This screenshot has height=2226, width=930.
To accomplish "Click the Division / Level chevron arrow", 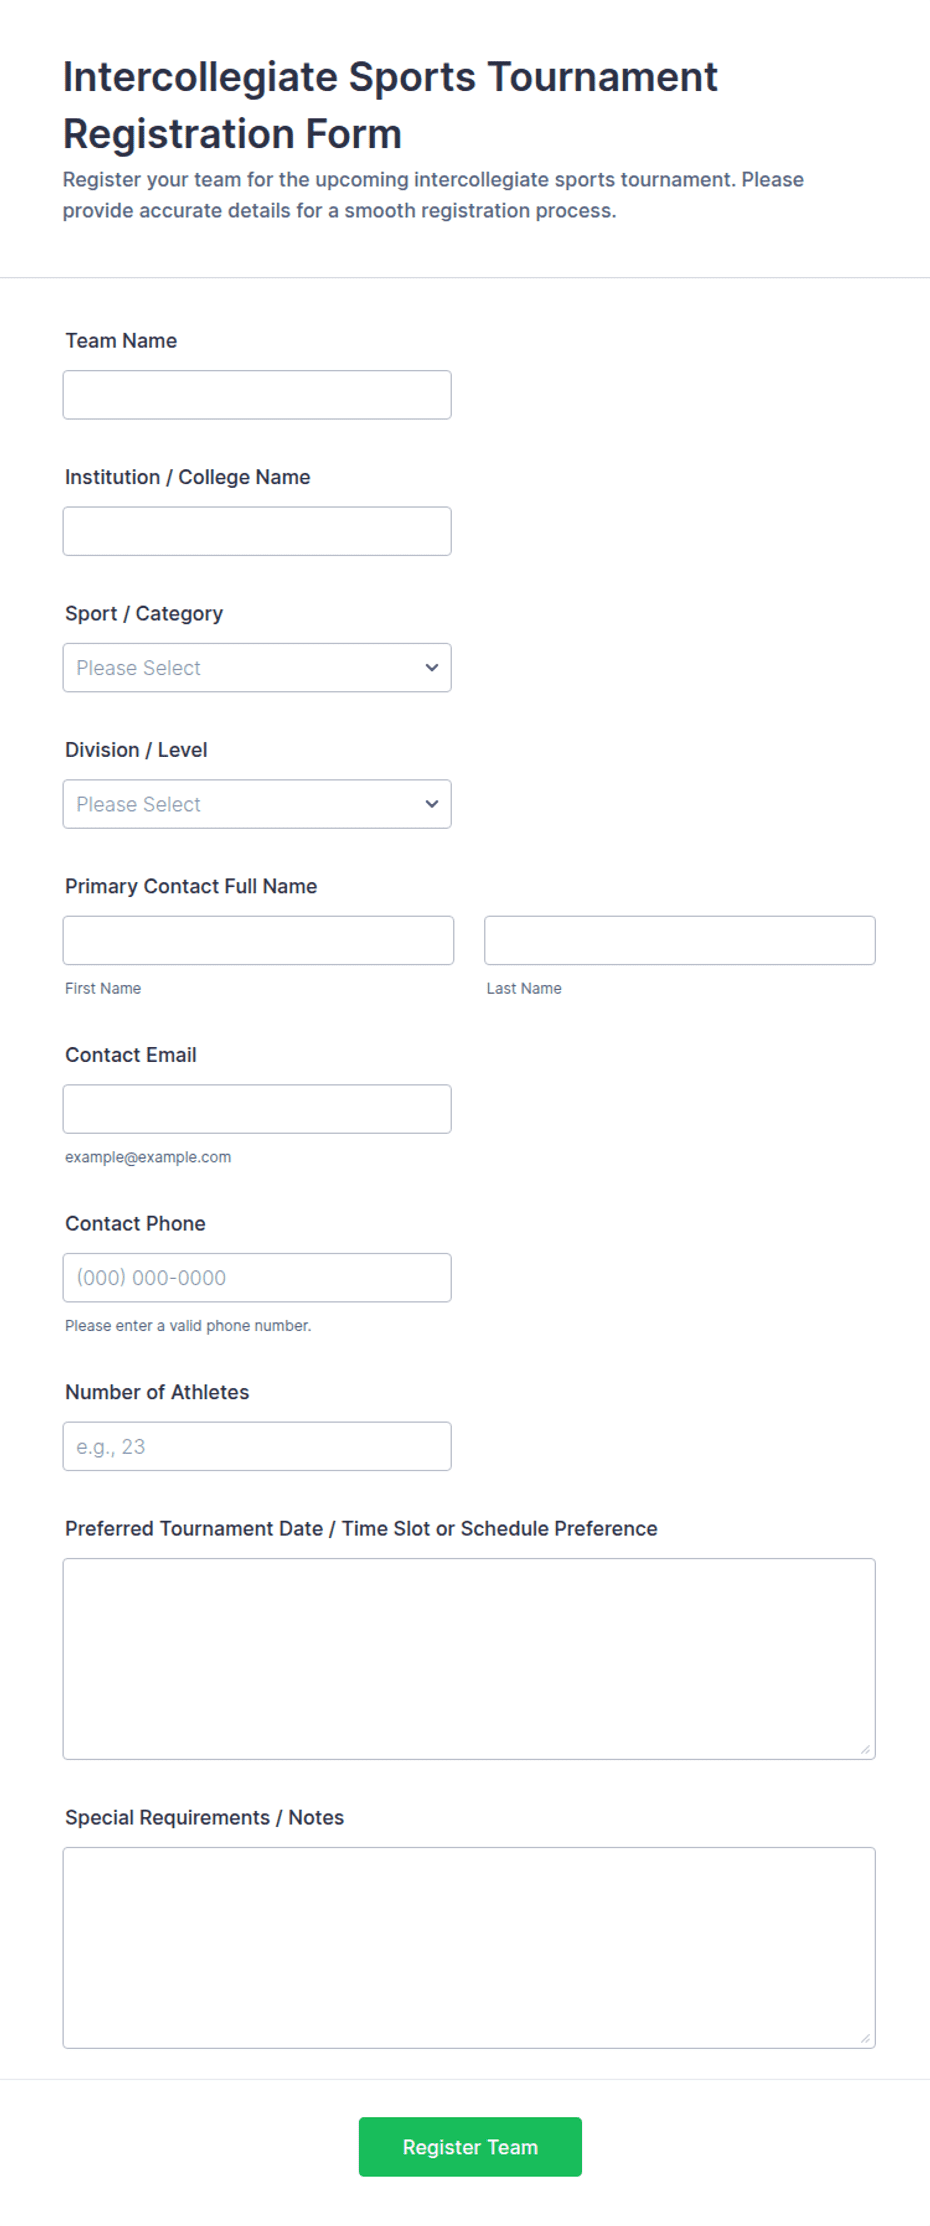I will point(432,804).
